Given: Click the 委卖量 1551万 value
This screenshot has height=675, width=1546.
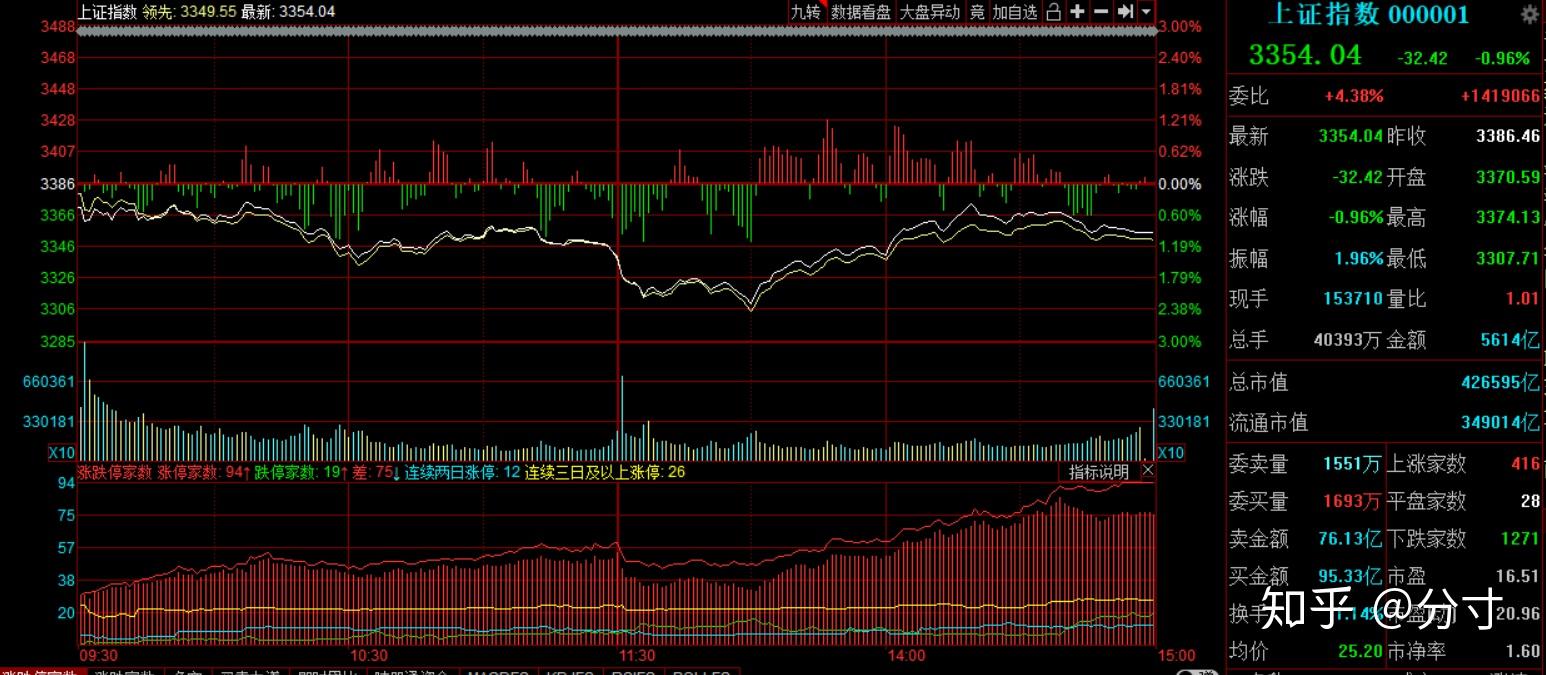Looking at the screenshot, I should click(1352, 463).
